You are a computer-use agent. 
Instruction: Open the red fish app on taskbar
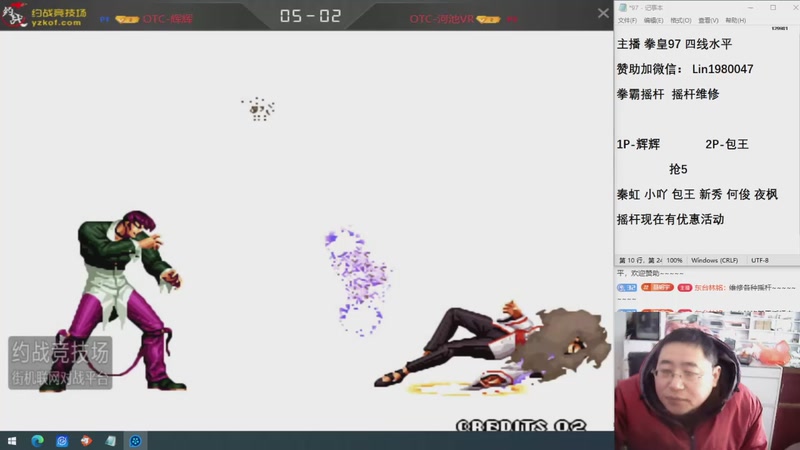(x=86, y=441)
